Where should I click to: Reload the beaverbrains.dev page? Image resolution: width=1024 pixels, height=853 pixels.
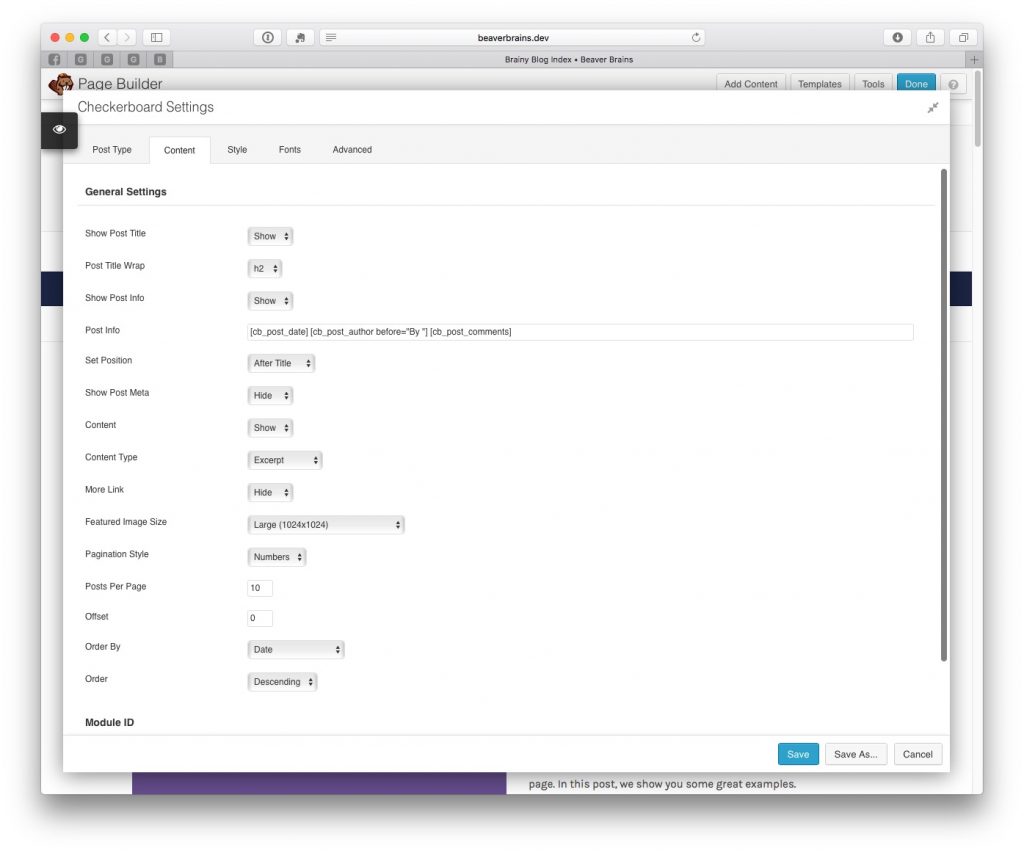696,37
